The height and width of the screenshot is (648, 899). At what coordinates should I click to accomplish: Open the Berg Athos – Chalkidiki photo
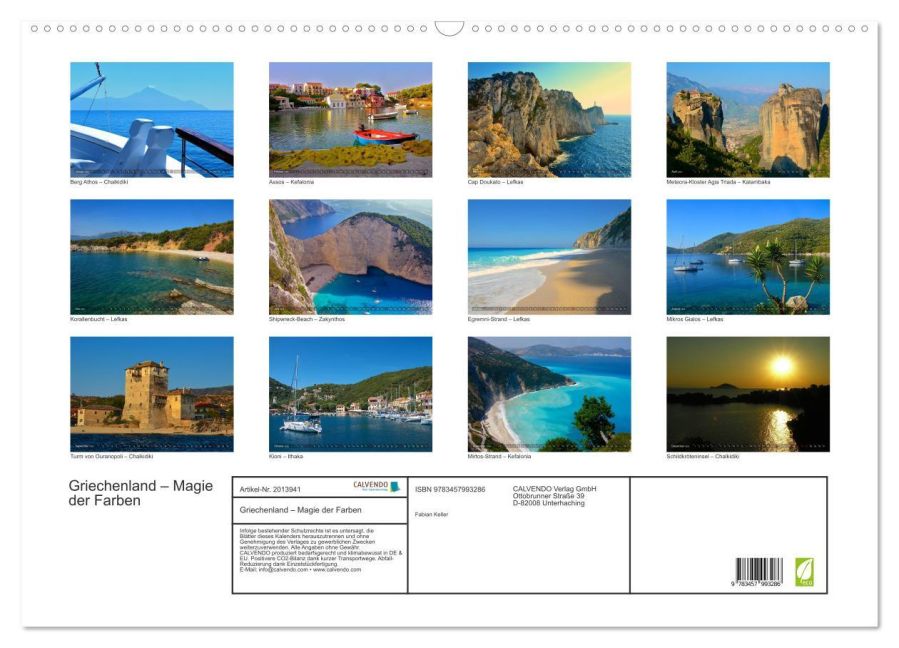pos(150,118)
